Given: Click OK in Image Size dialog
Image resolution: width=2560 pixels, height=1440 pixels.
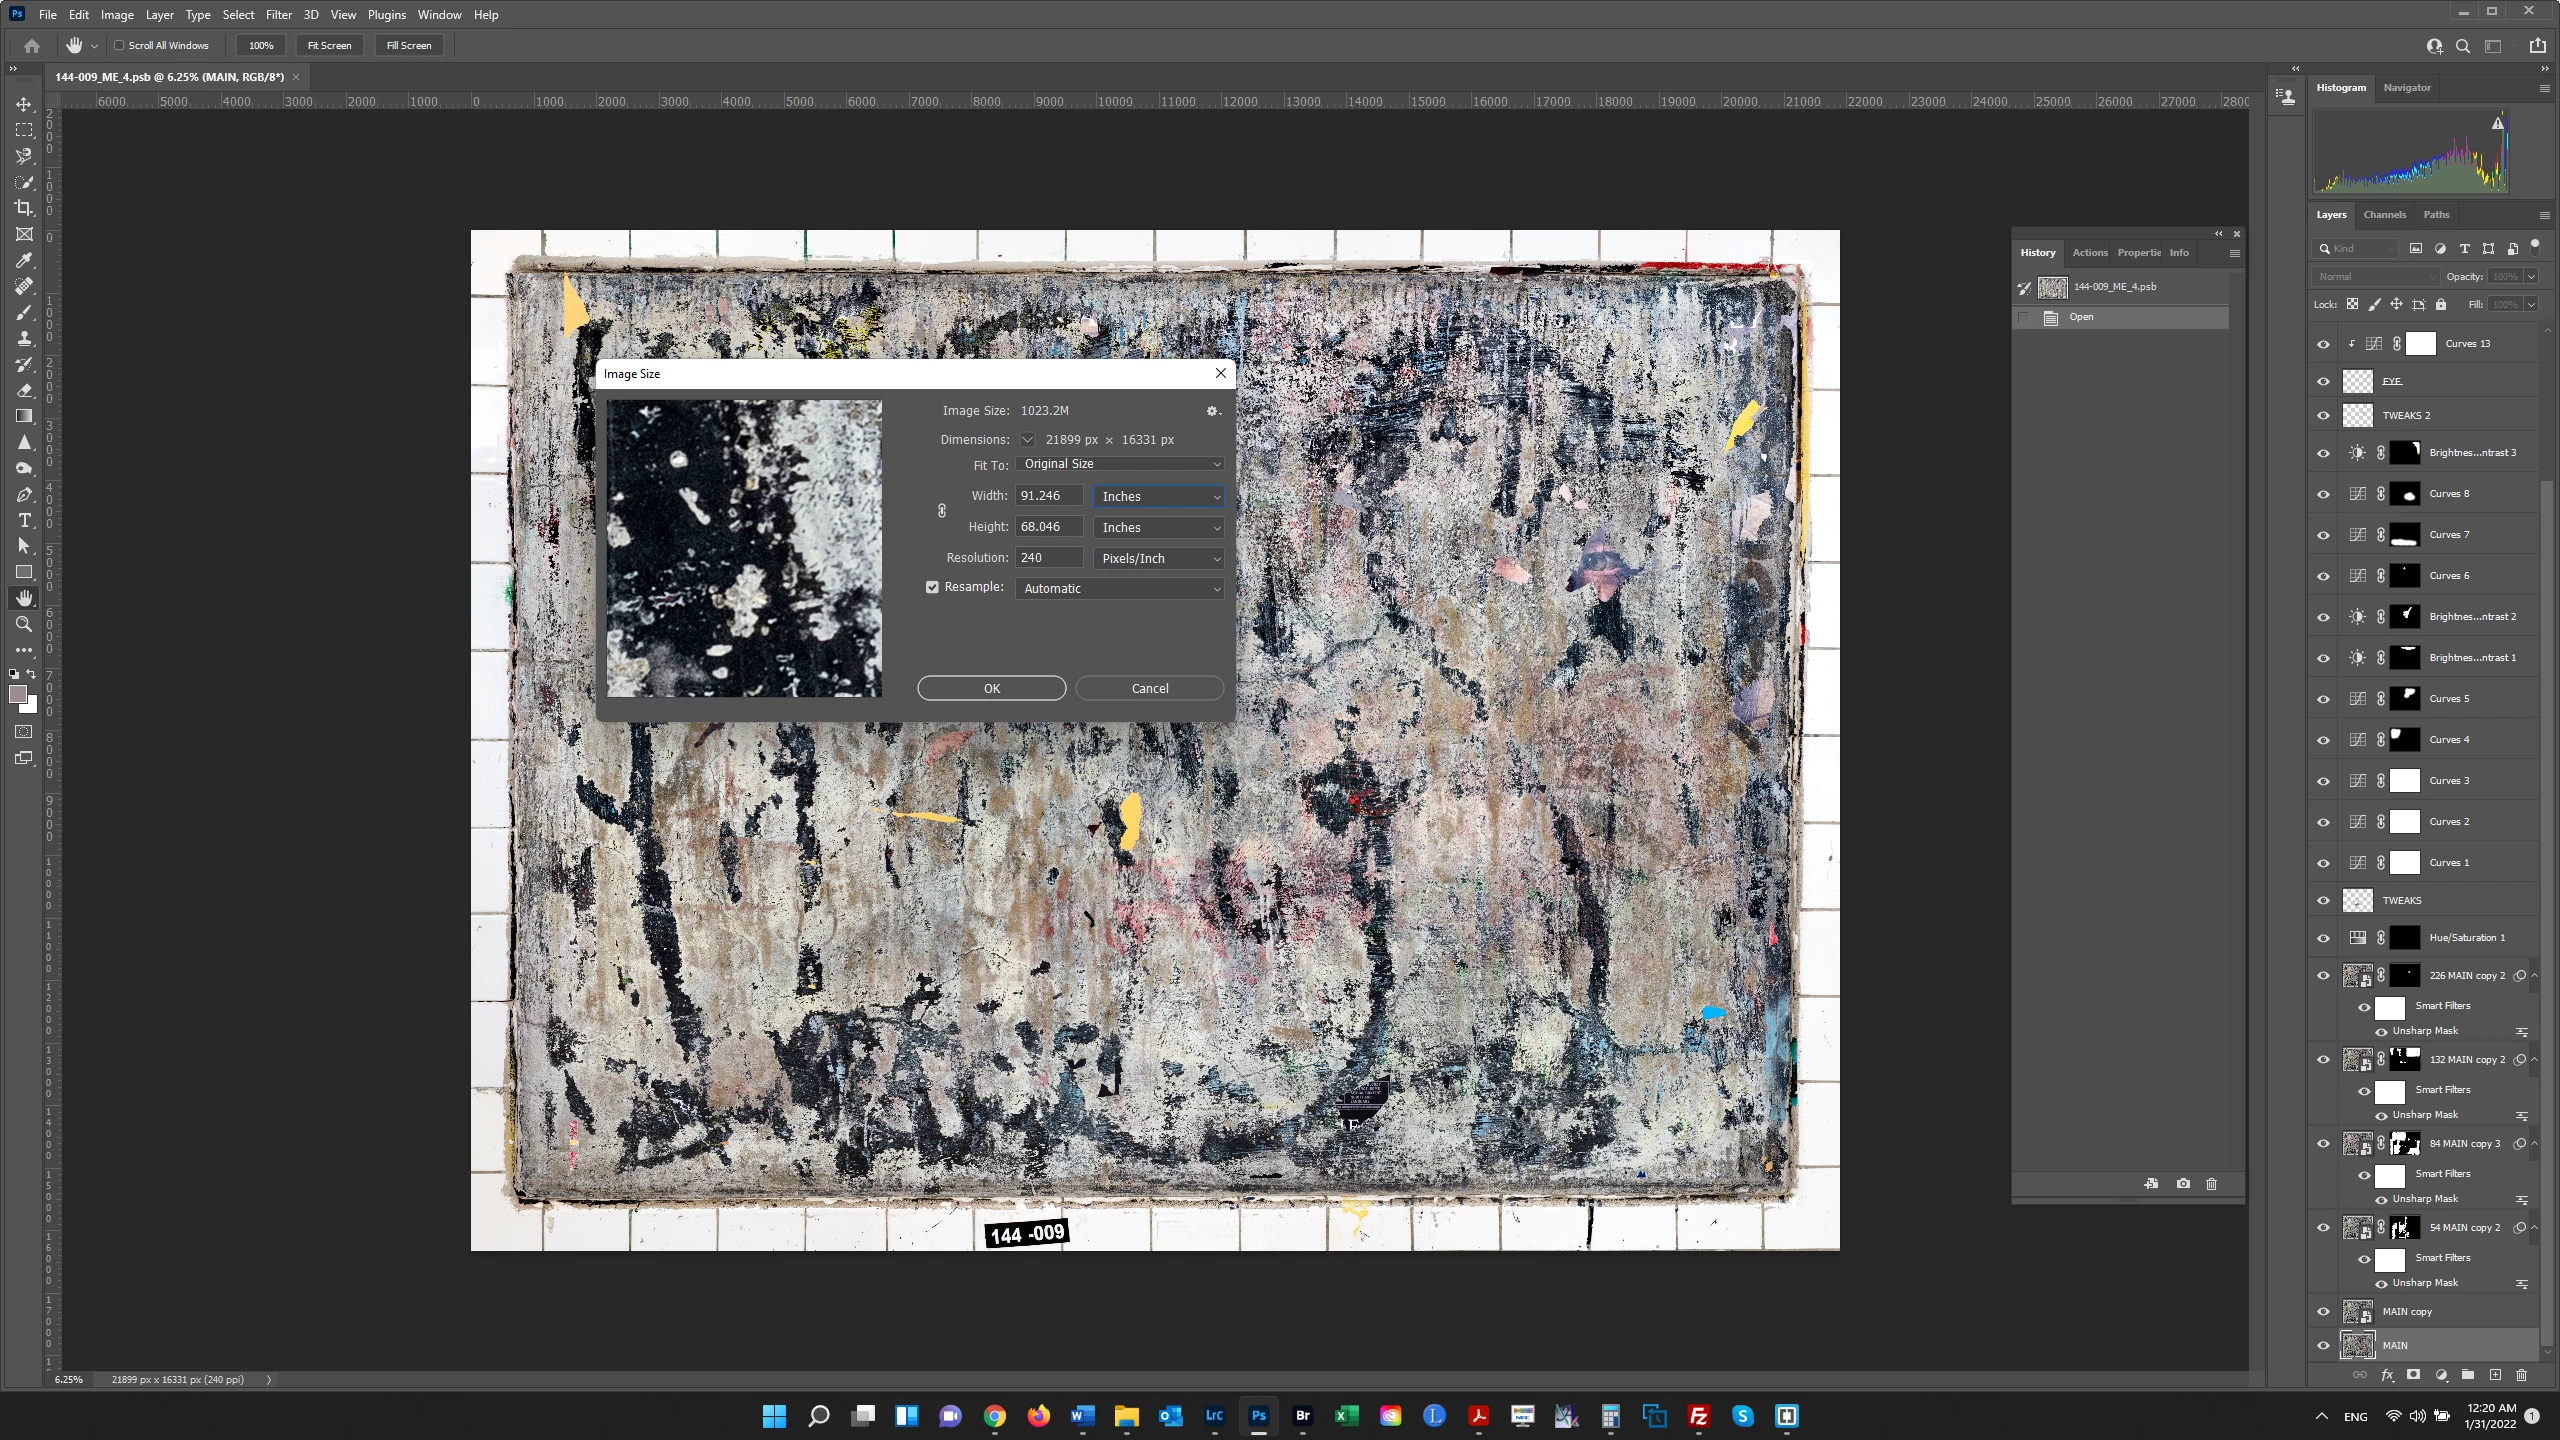Looking at the screenshot, I should coord(991,688).
